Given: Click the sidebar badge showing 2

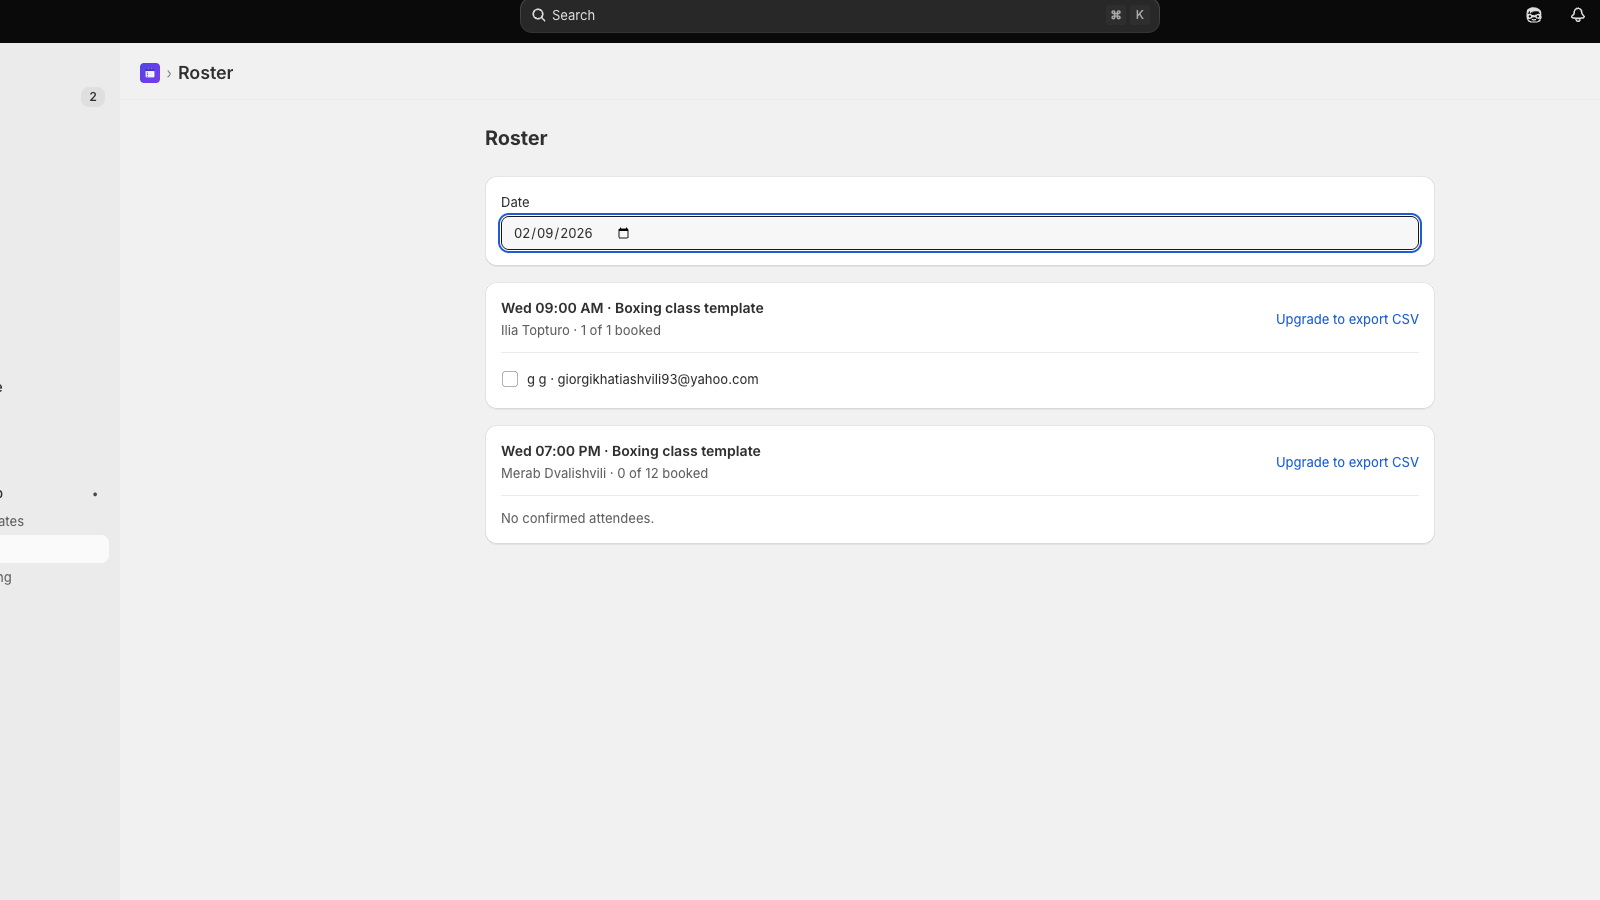Looking at the screenshot, I should click(93, 97).
